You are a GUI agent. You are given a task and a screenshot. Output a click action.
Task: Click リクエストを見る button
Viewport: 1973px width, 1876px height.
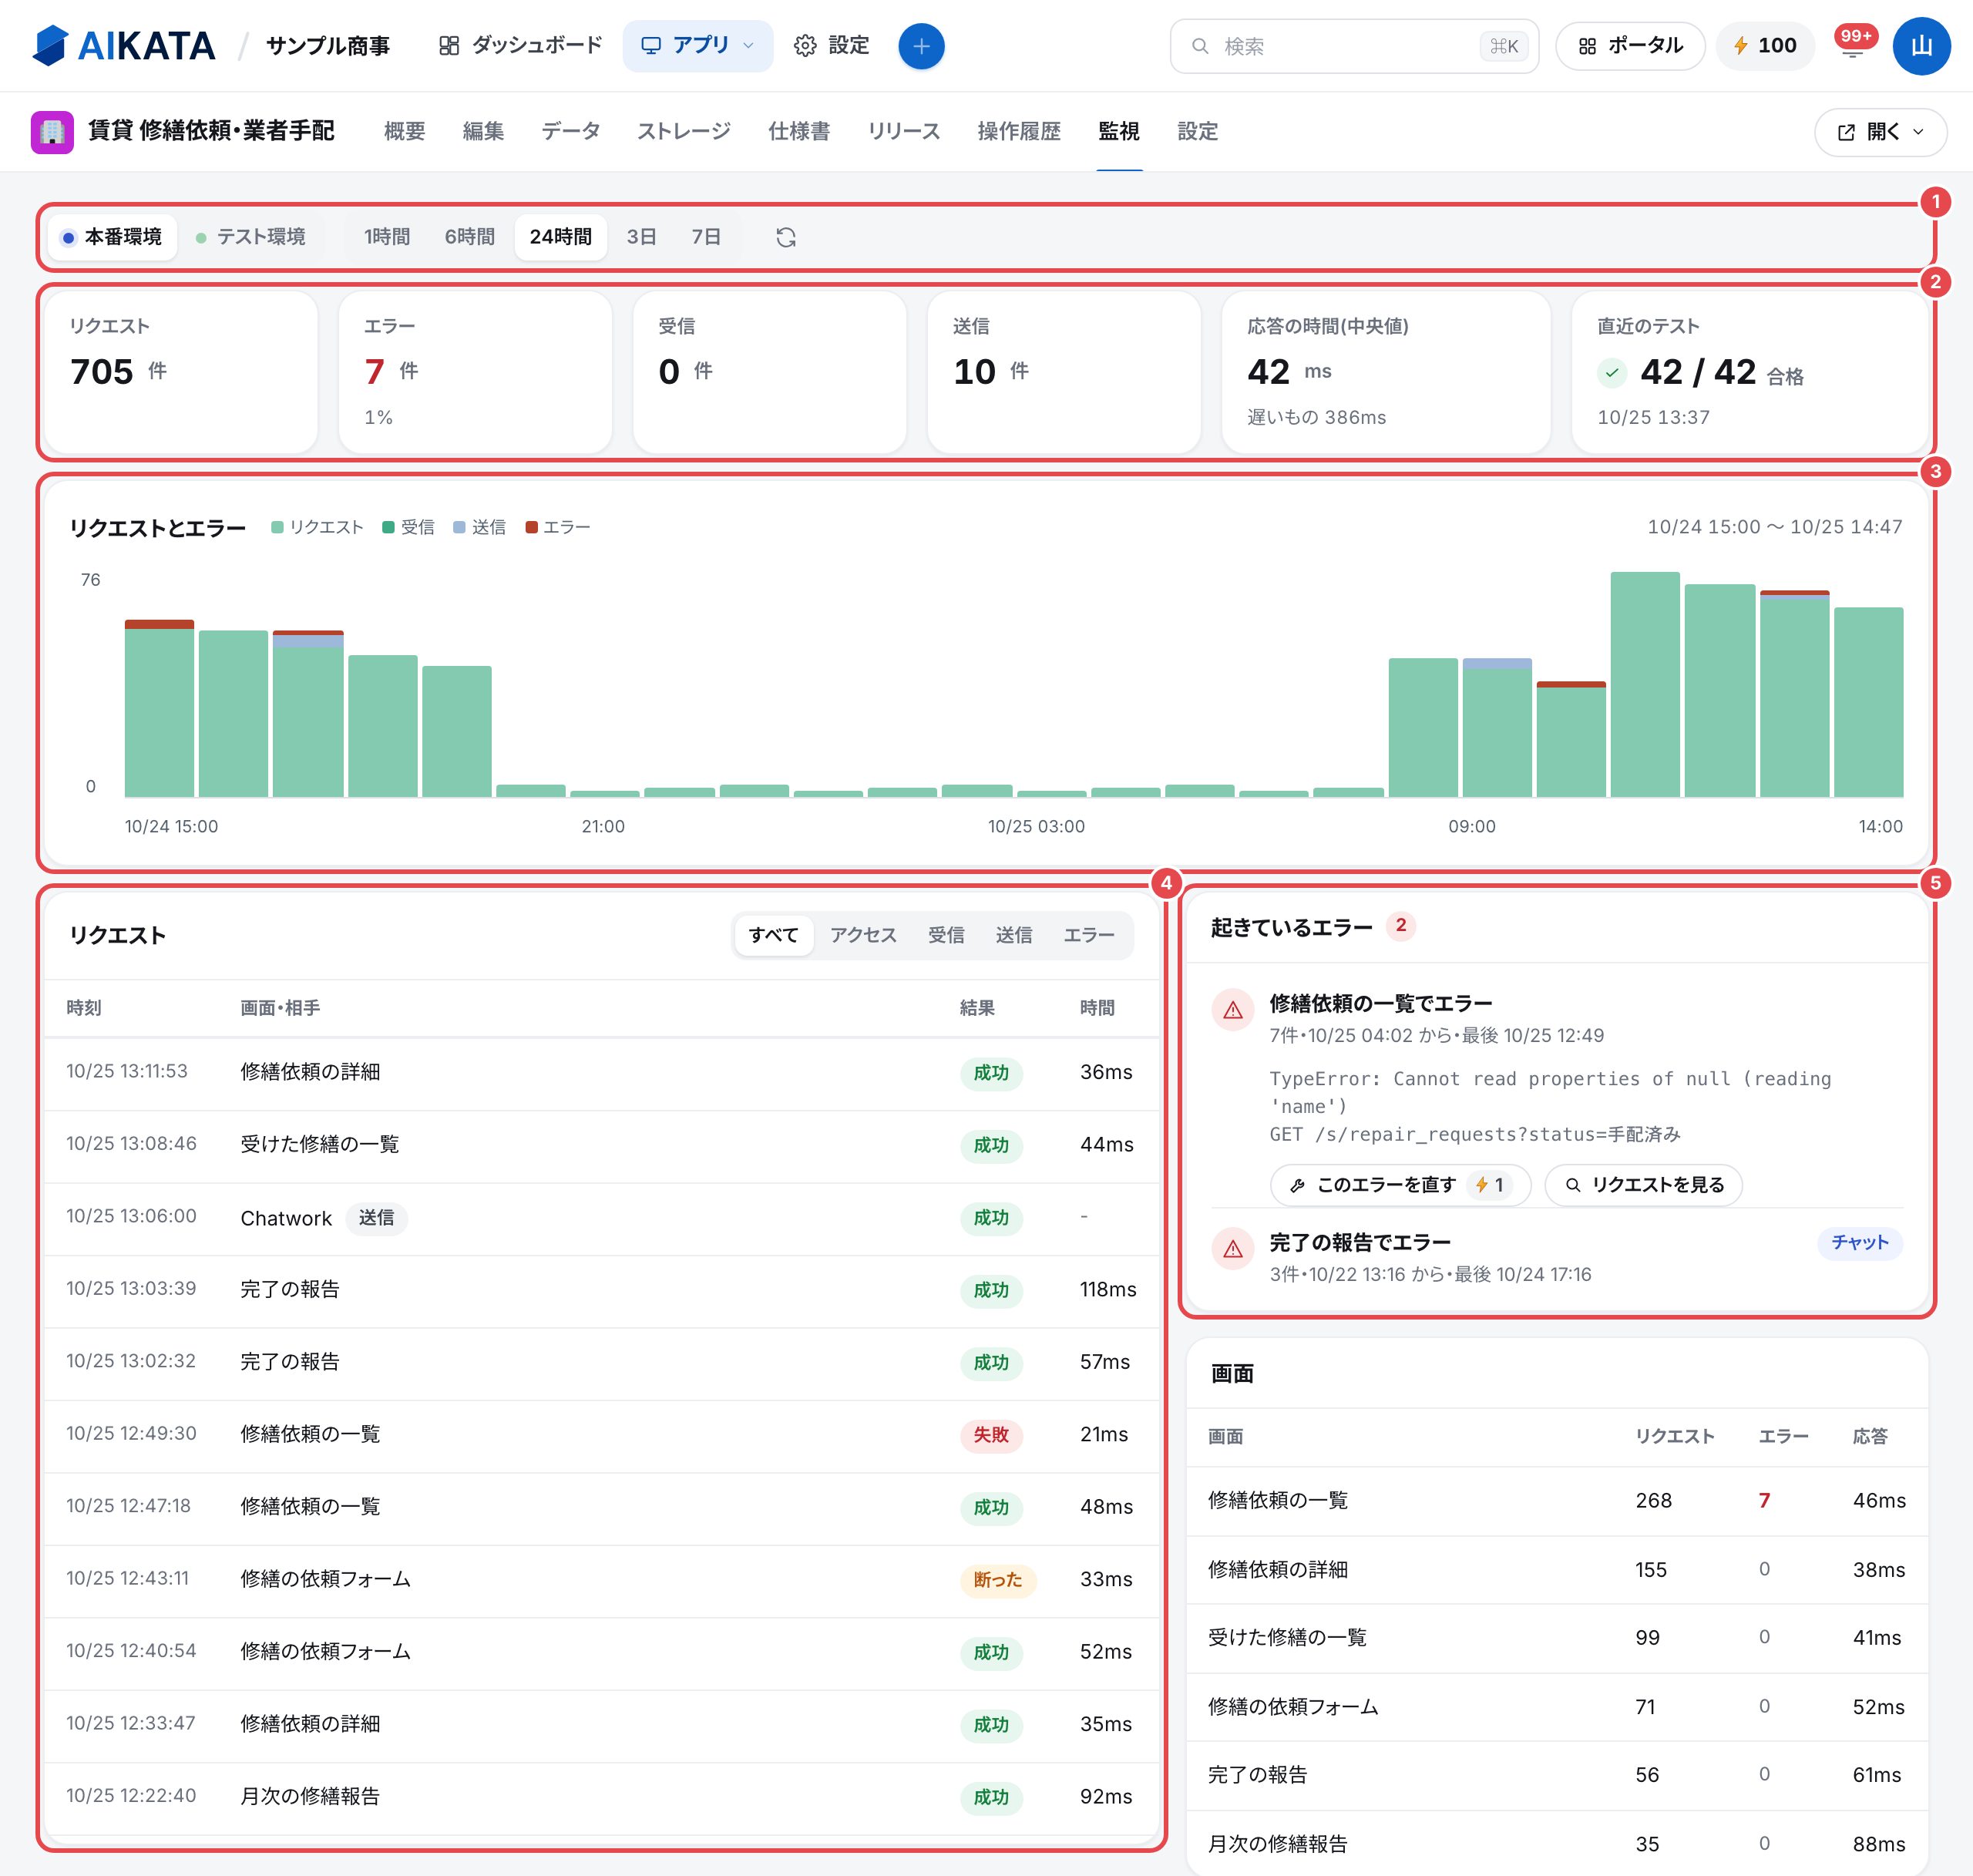[x=1643, y=1185]
